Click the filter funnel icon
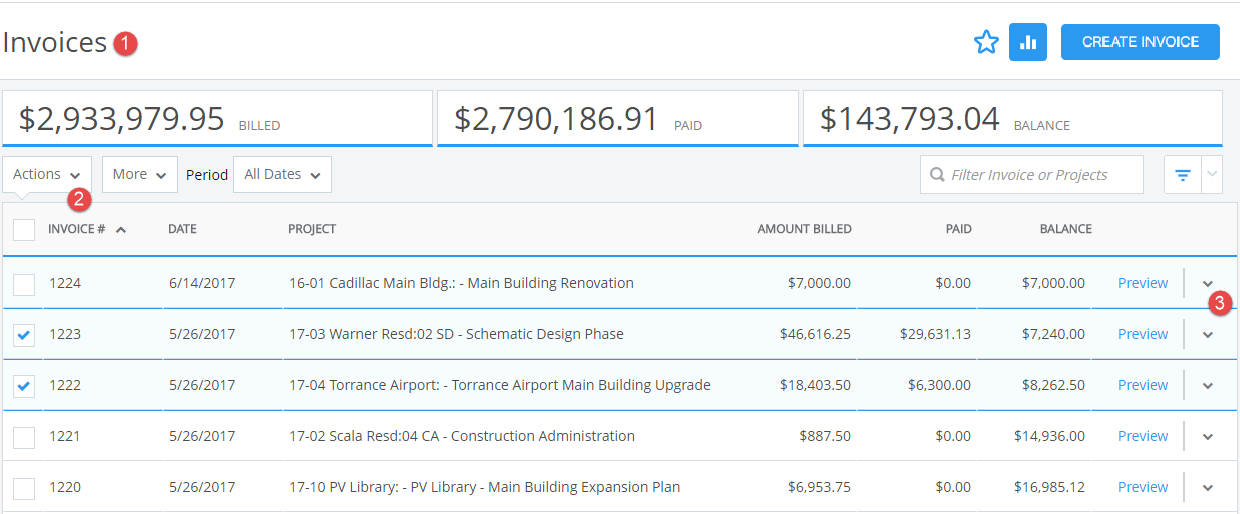This screenshot has height=514, width=1240. [1183, 175]
